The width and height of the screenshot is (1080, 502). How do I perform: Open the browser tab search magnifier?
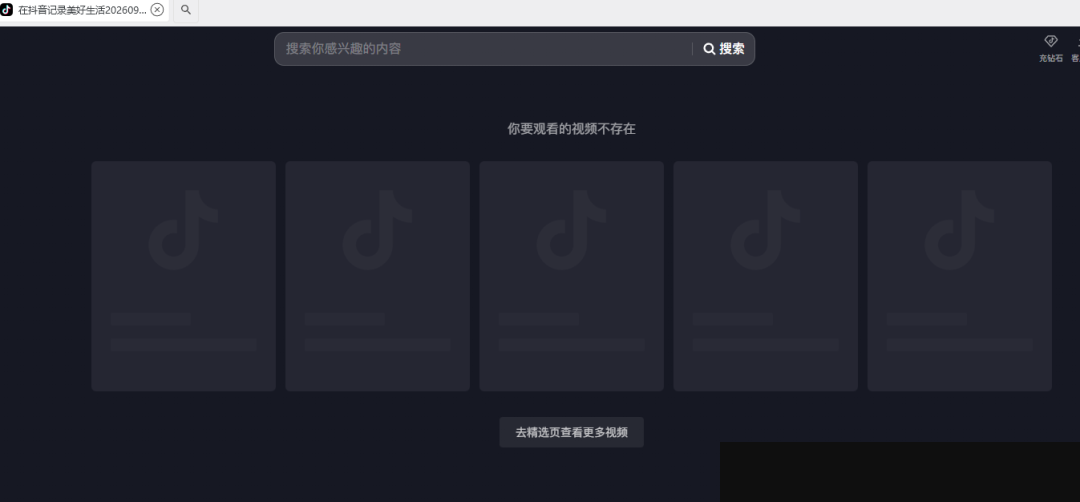[186, 10]
